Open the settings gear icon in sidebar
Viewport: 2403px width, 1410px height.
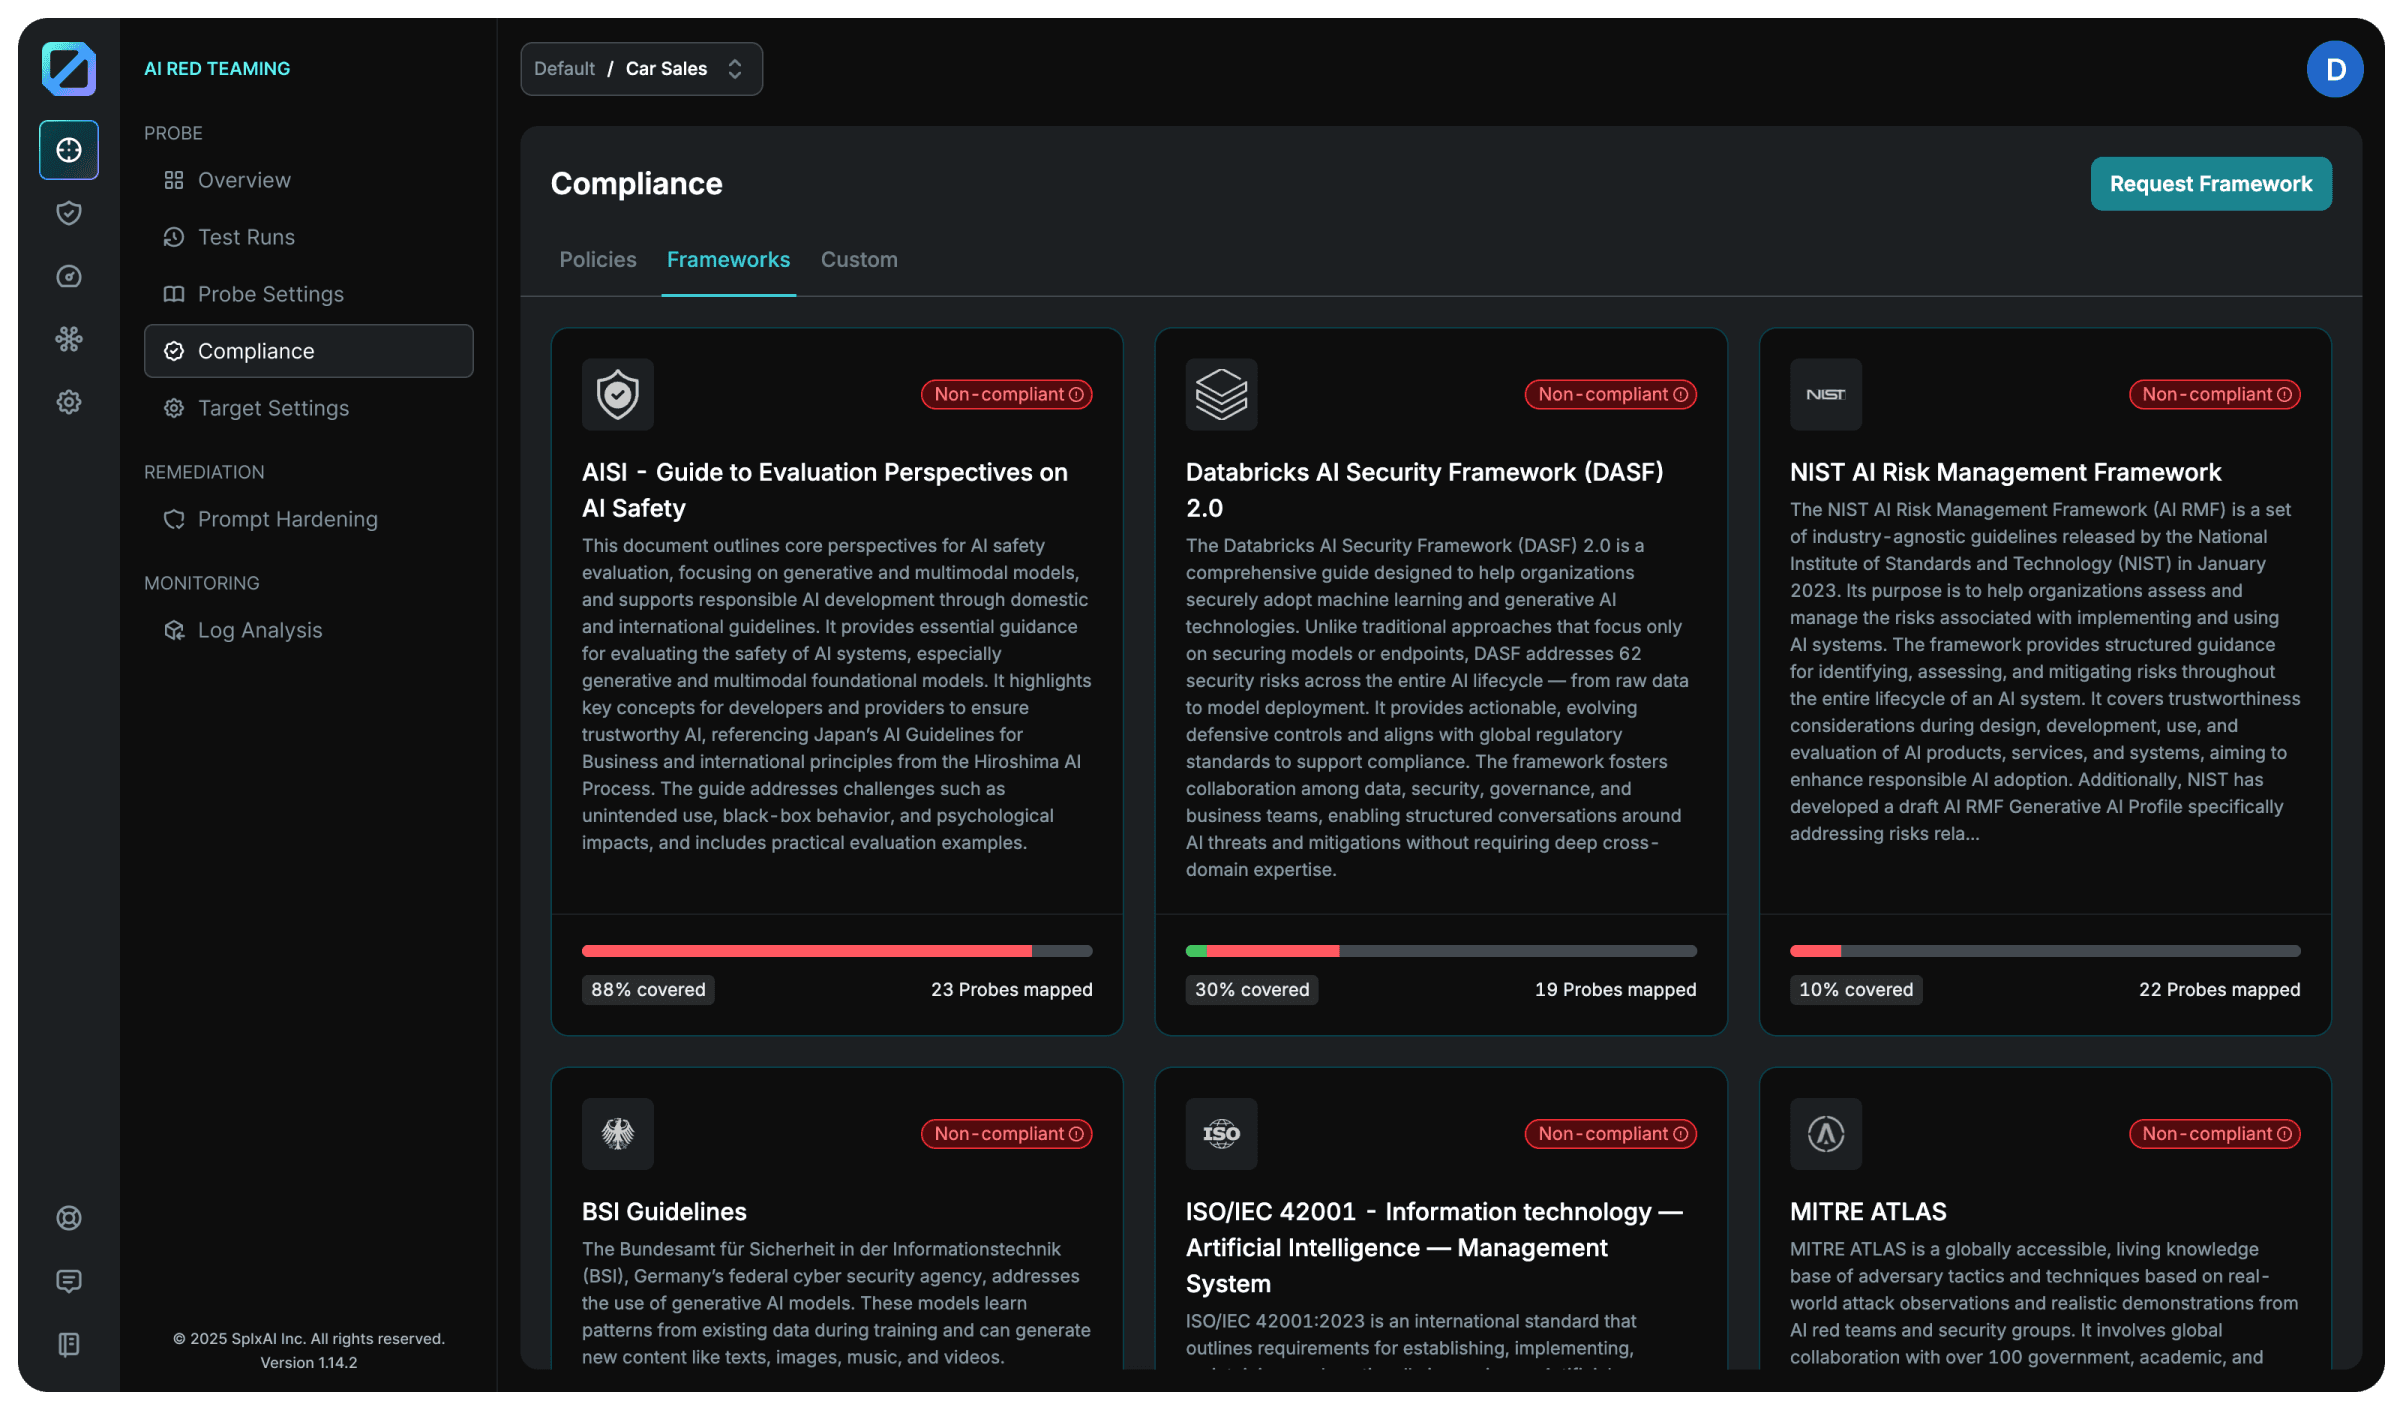(x=68, y=401)
